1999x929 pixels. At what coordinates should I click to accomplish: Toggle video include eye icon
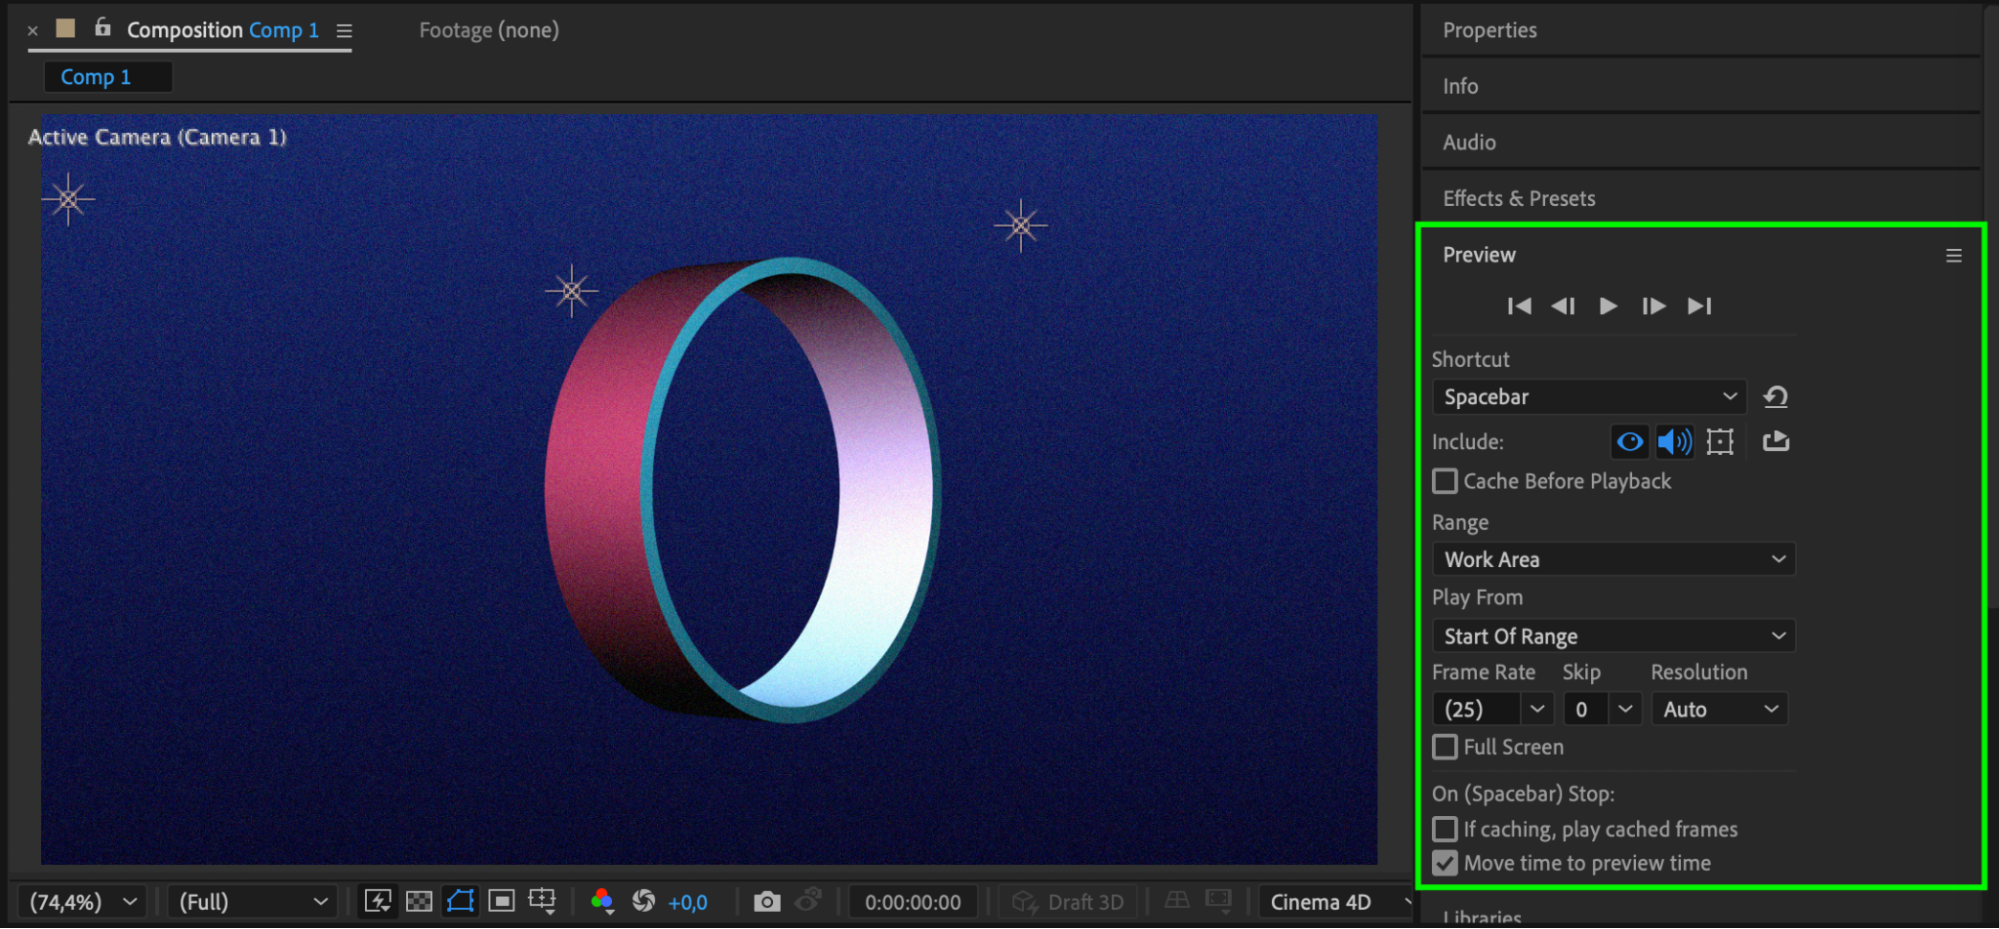tap(1629, 441)
